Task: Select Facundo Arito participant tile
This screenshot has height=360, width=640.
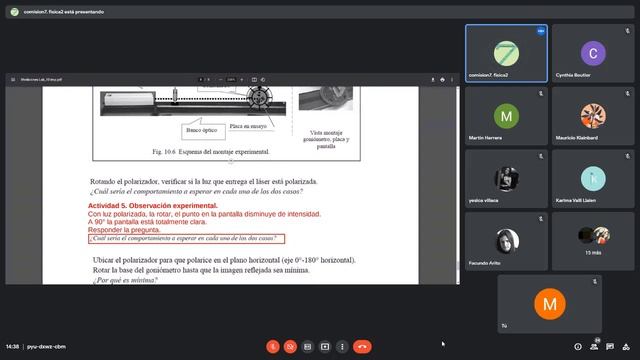Action: point(506,241)
